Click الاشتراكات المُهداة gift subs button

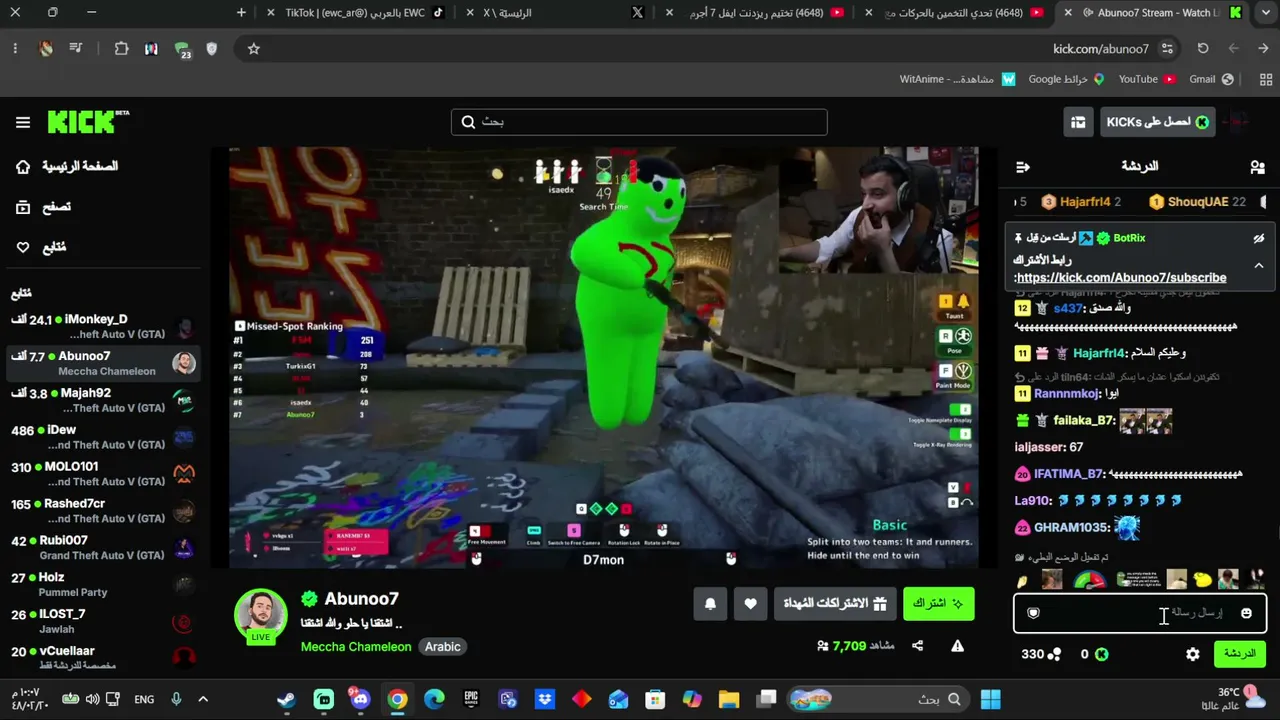point(835,604)
